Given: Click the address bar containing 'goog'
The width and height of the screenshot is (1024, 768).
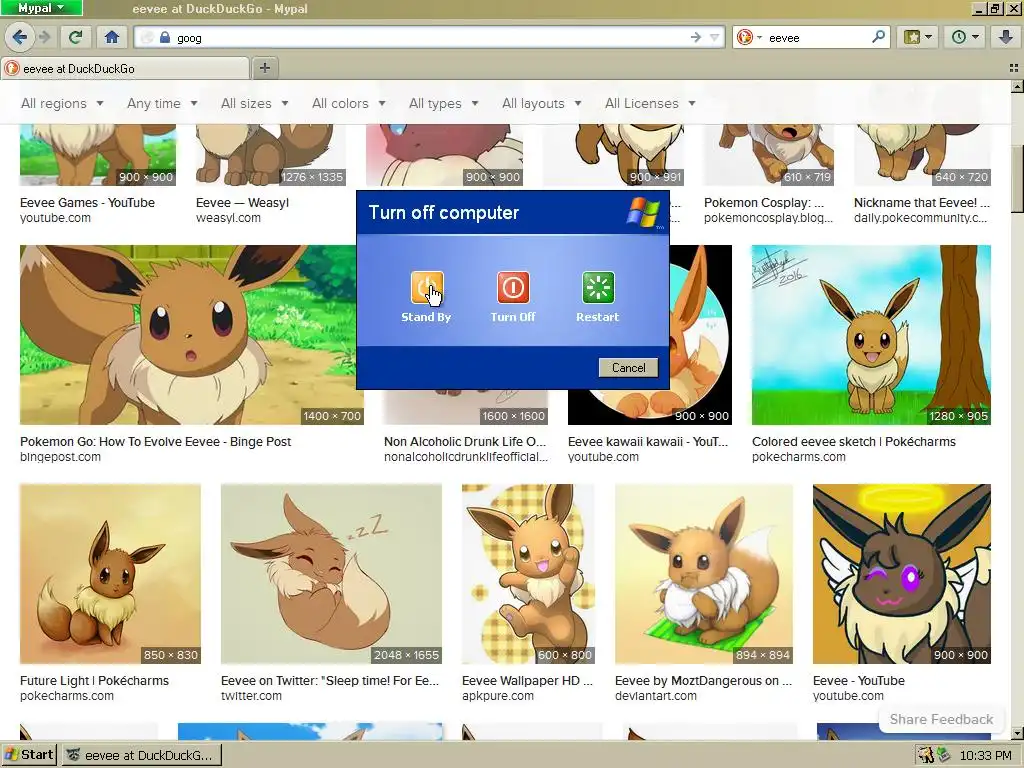Looking at the screenshot, I should click(x=430, y=38).
